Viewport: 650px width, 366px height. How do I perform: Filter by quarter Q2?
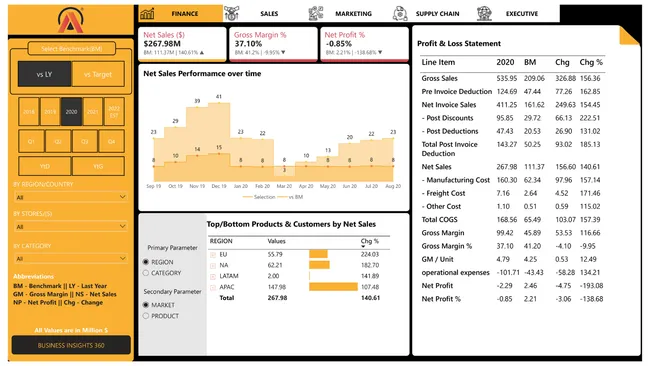(x=58, y=141)
